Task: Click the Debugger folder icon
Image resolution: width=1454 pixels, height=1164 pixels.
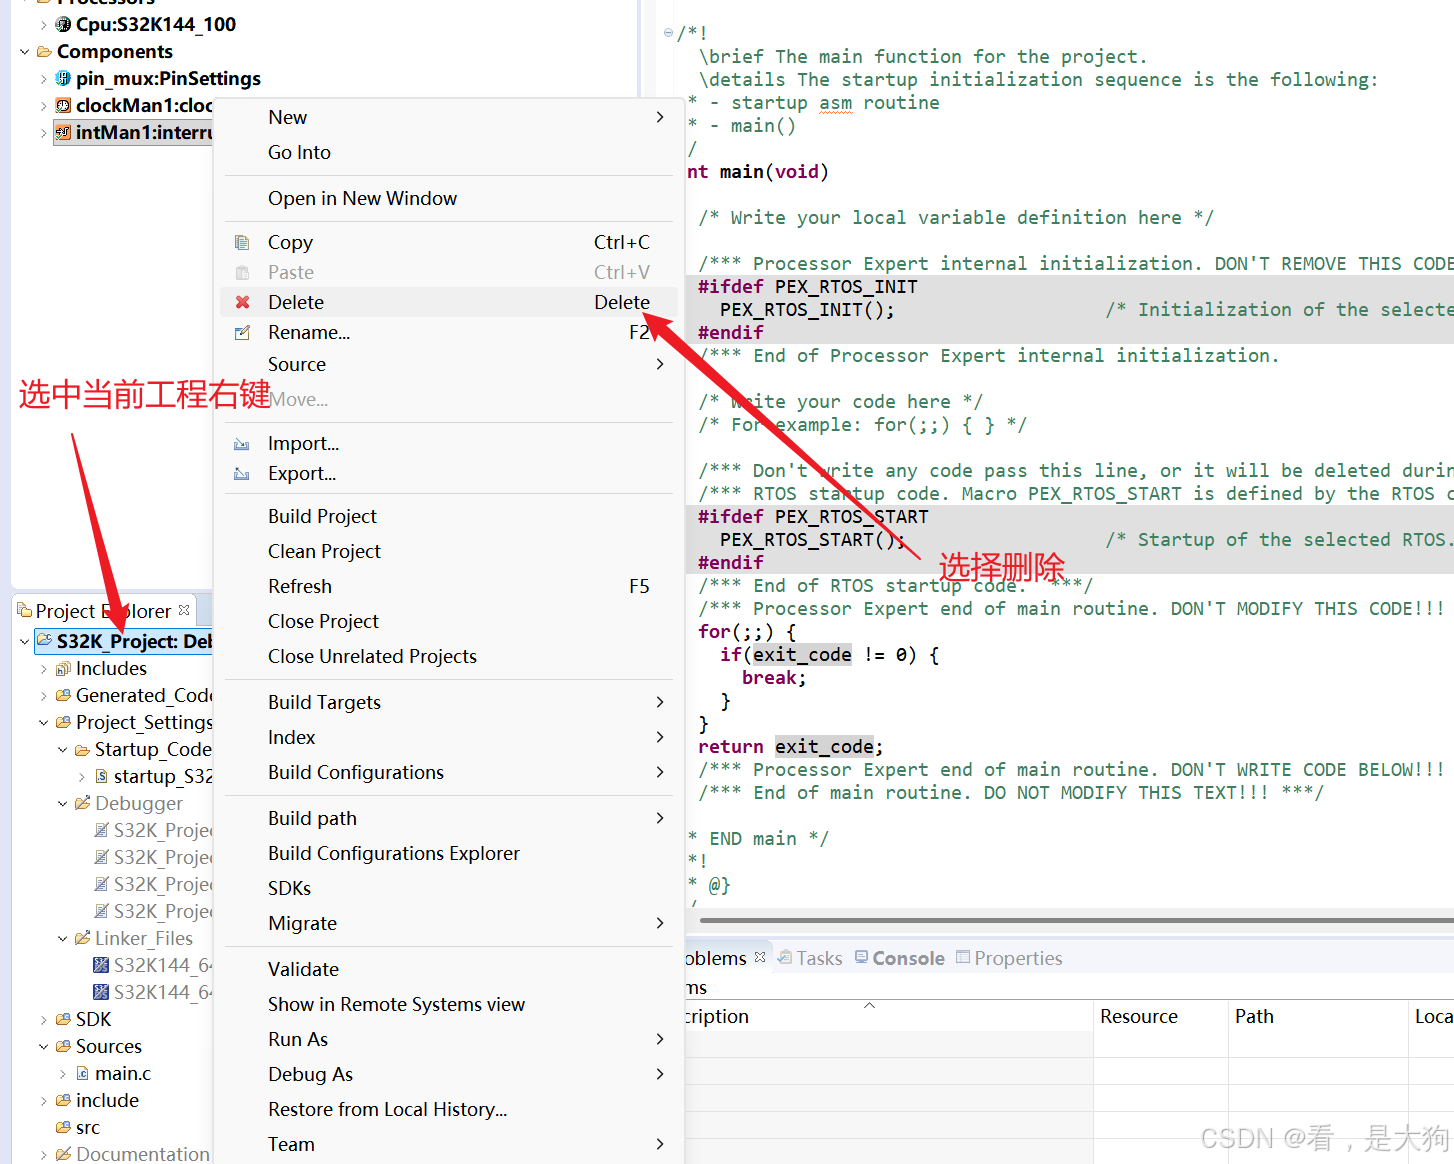Action: [x=82, y=803]
